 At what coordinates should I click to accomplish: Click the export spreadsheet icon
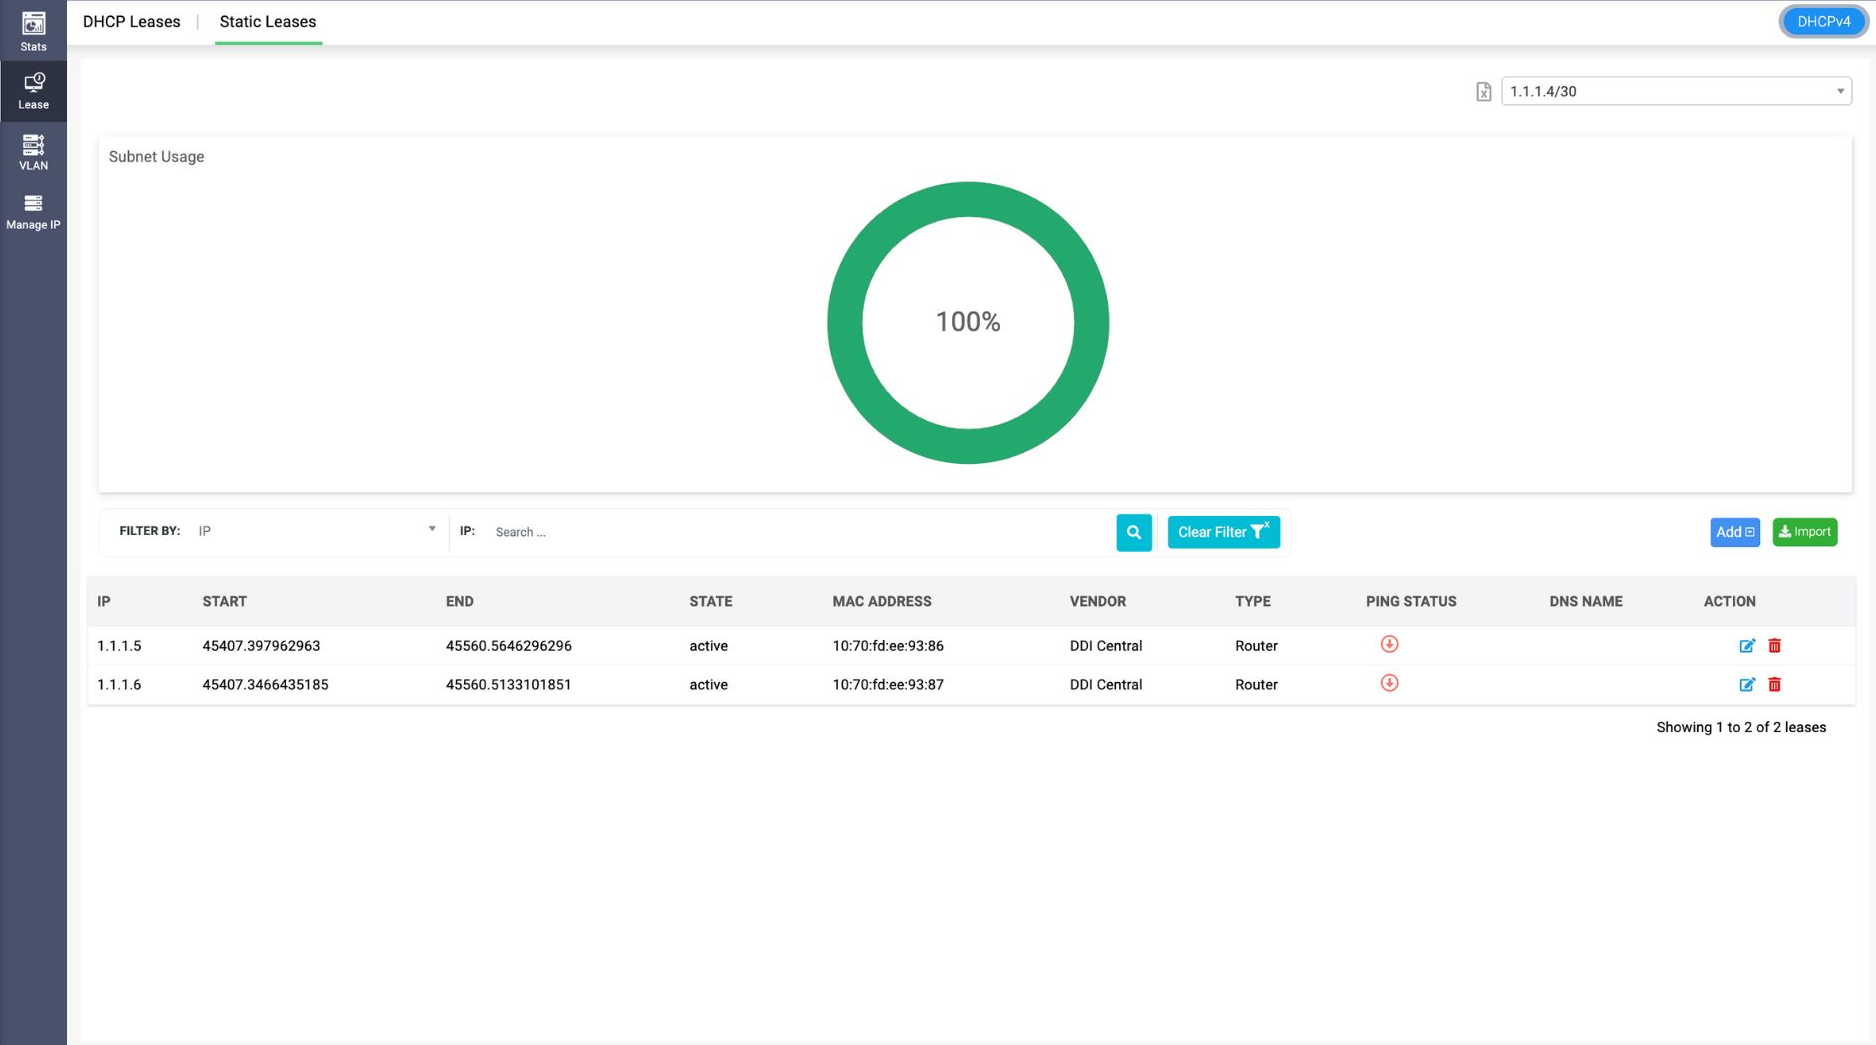coord(1483,92)
